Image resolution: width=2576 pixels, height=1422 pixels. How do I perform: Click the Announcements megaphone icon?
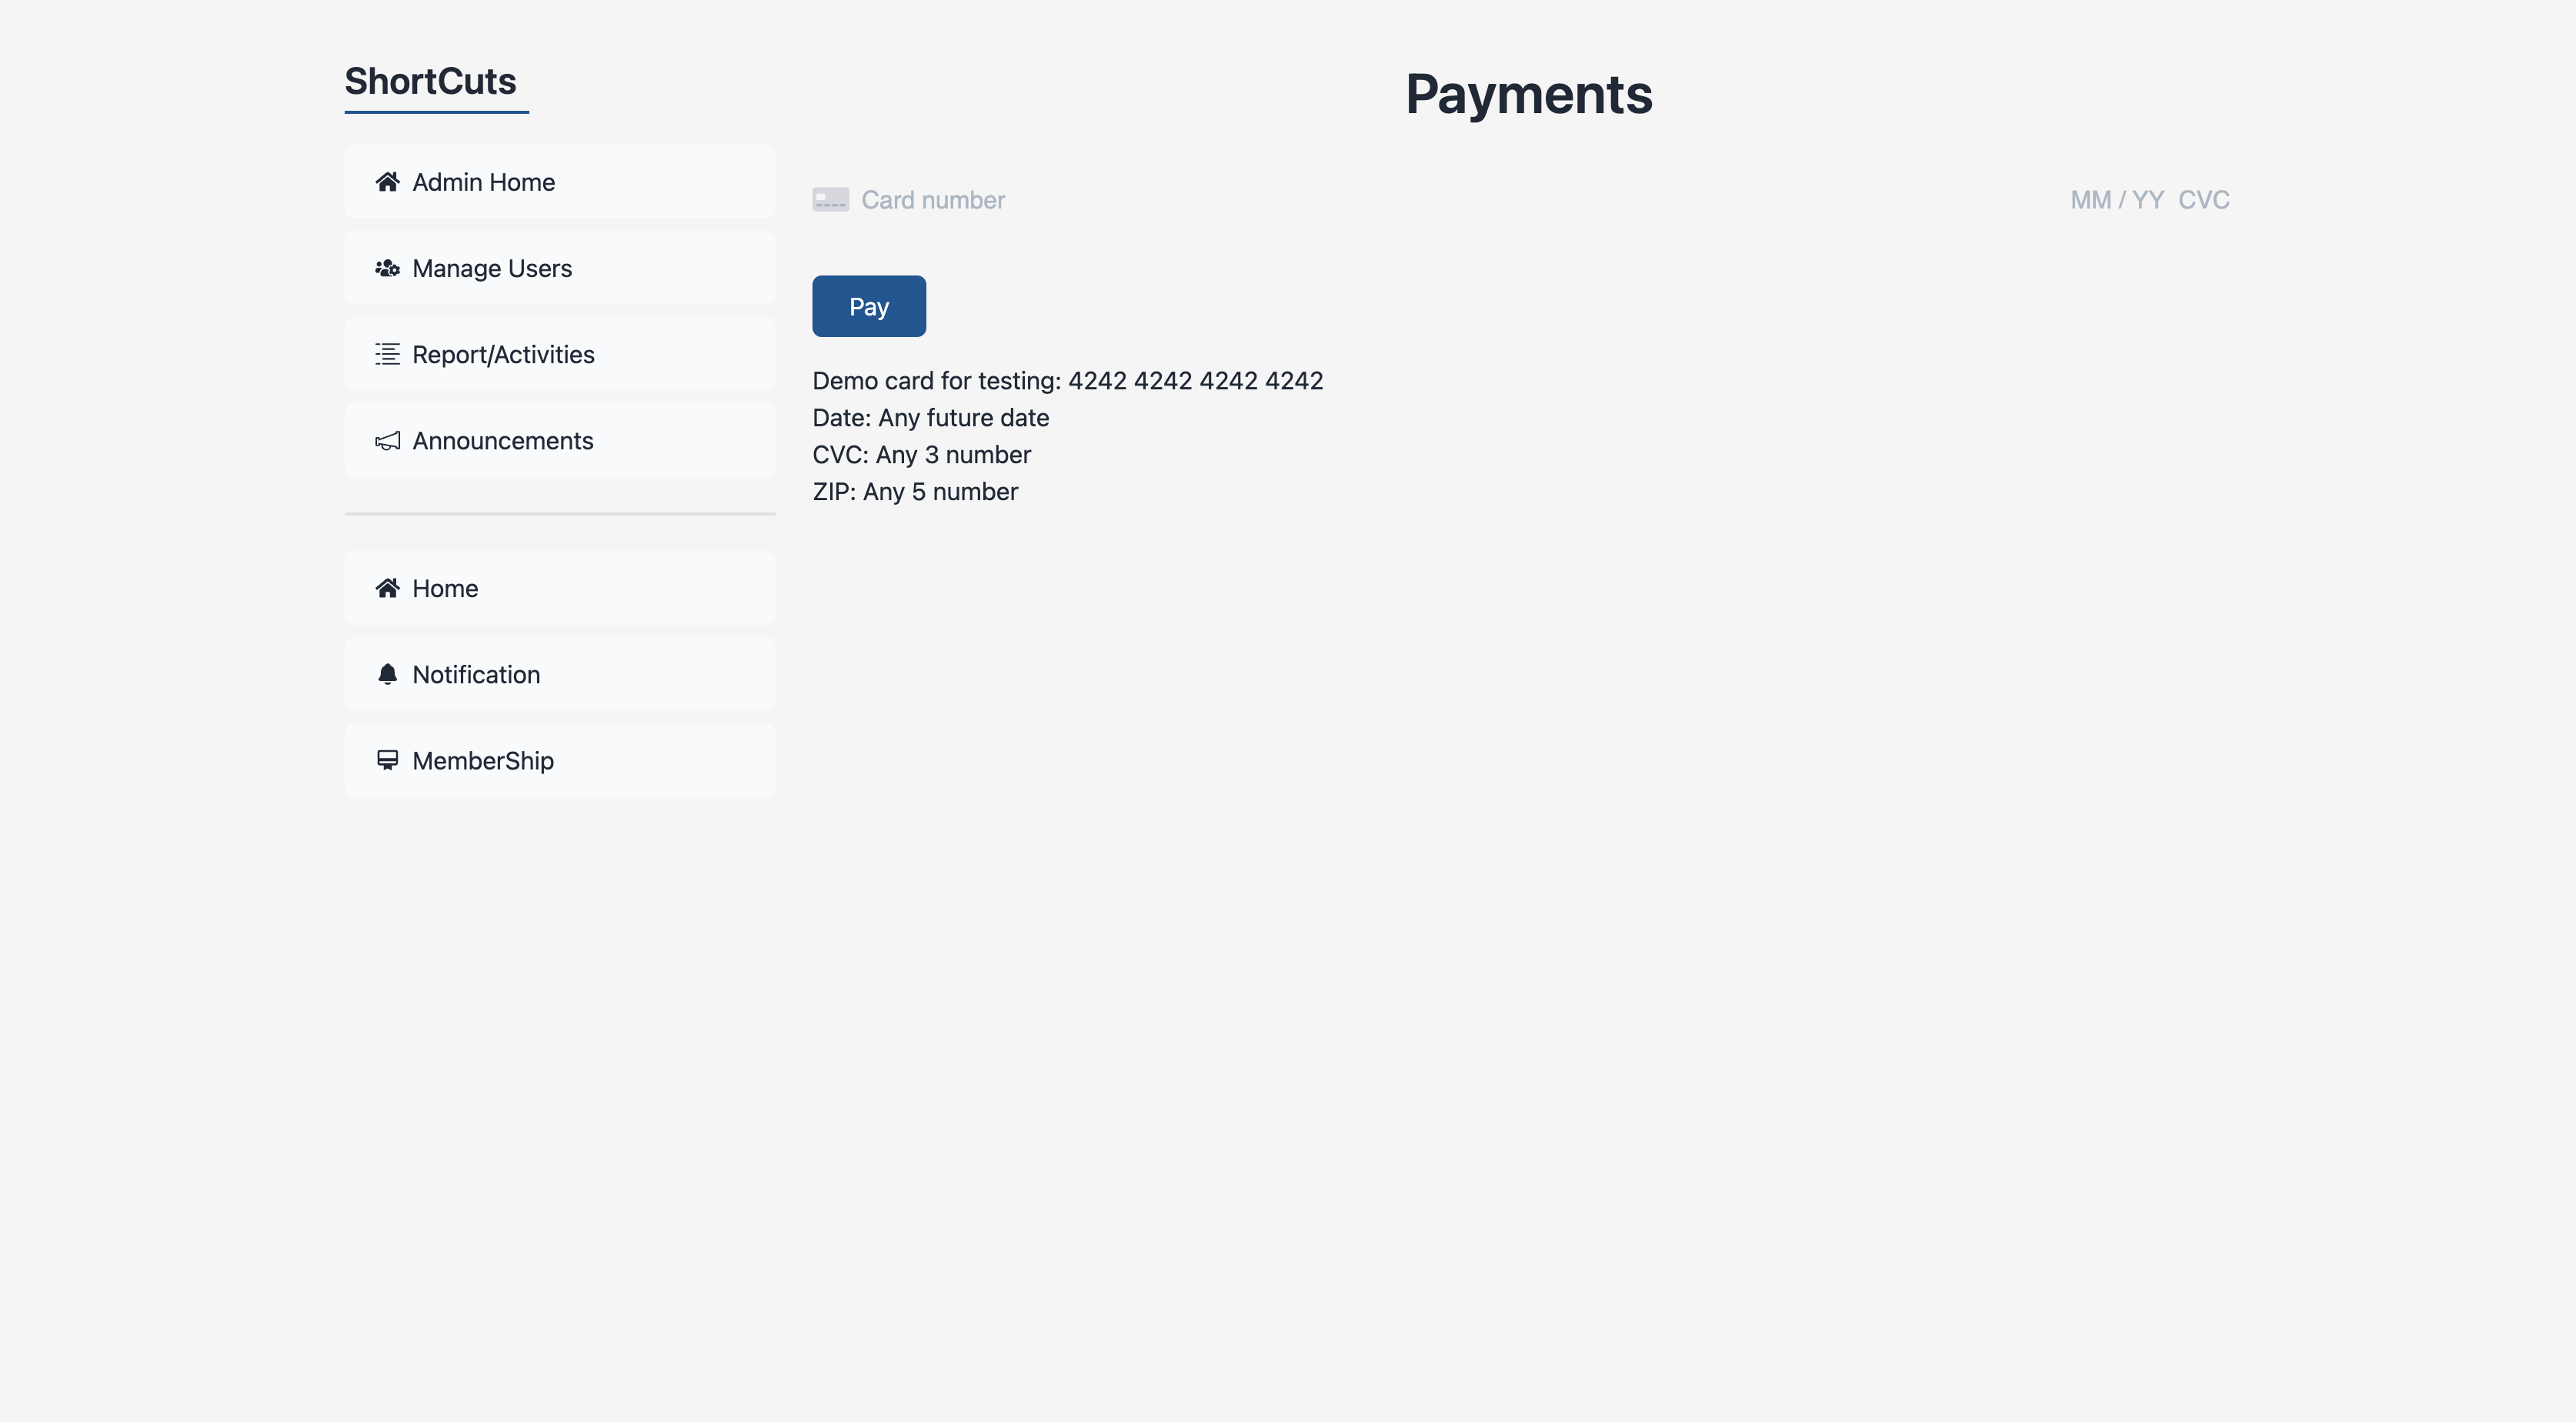point(387,441)
